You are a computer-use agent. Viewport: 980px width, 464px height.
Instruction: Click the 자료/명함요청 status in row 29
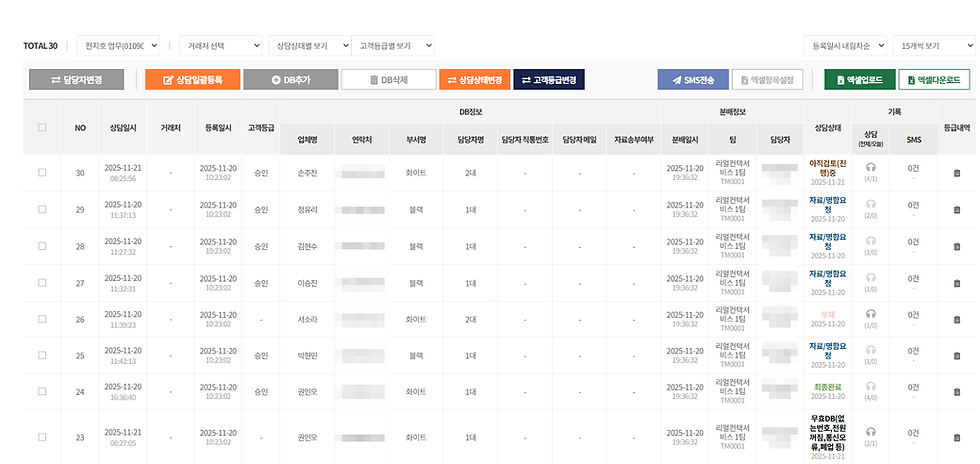point(828,205)
